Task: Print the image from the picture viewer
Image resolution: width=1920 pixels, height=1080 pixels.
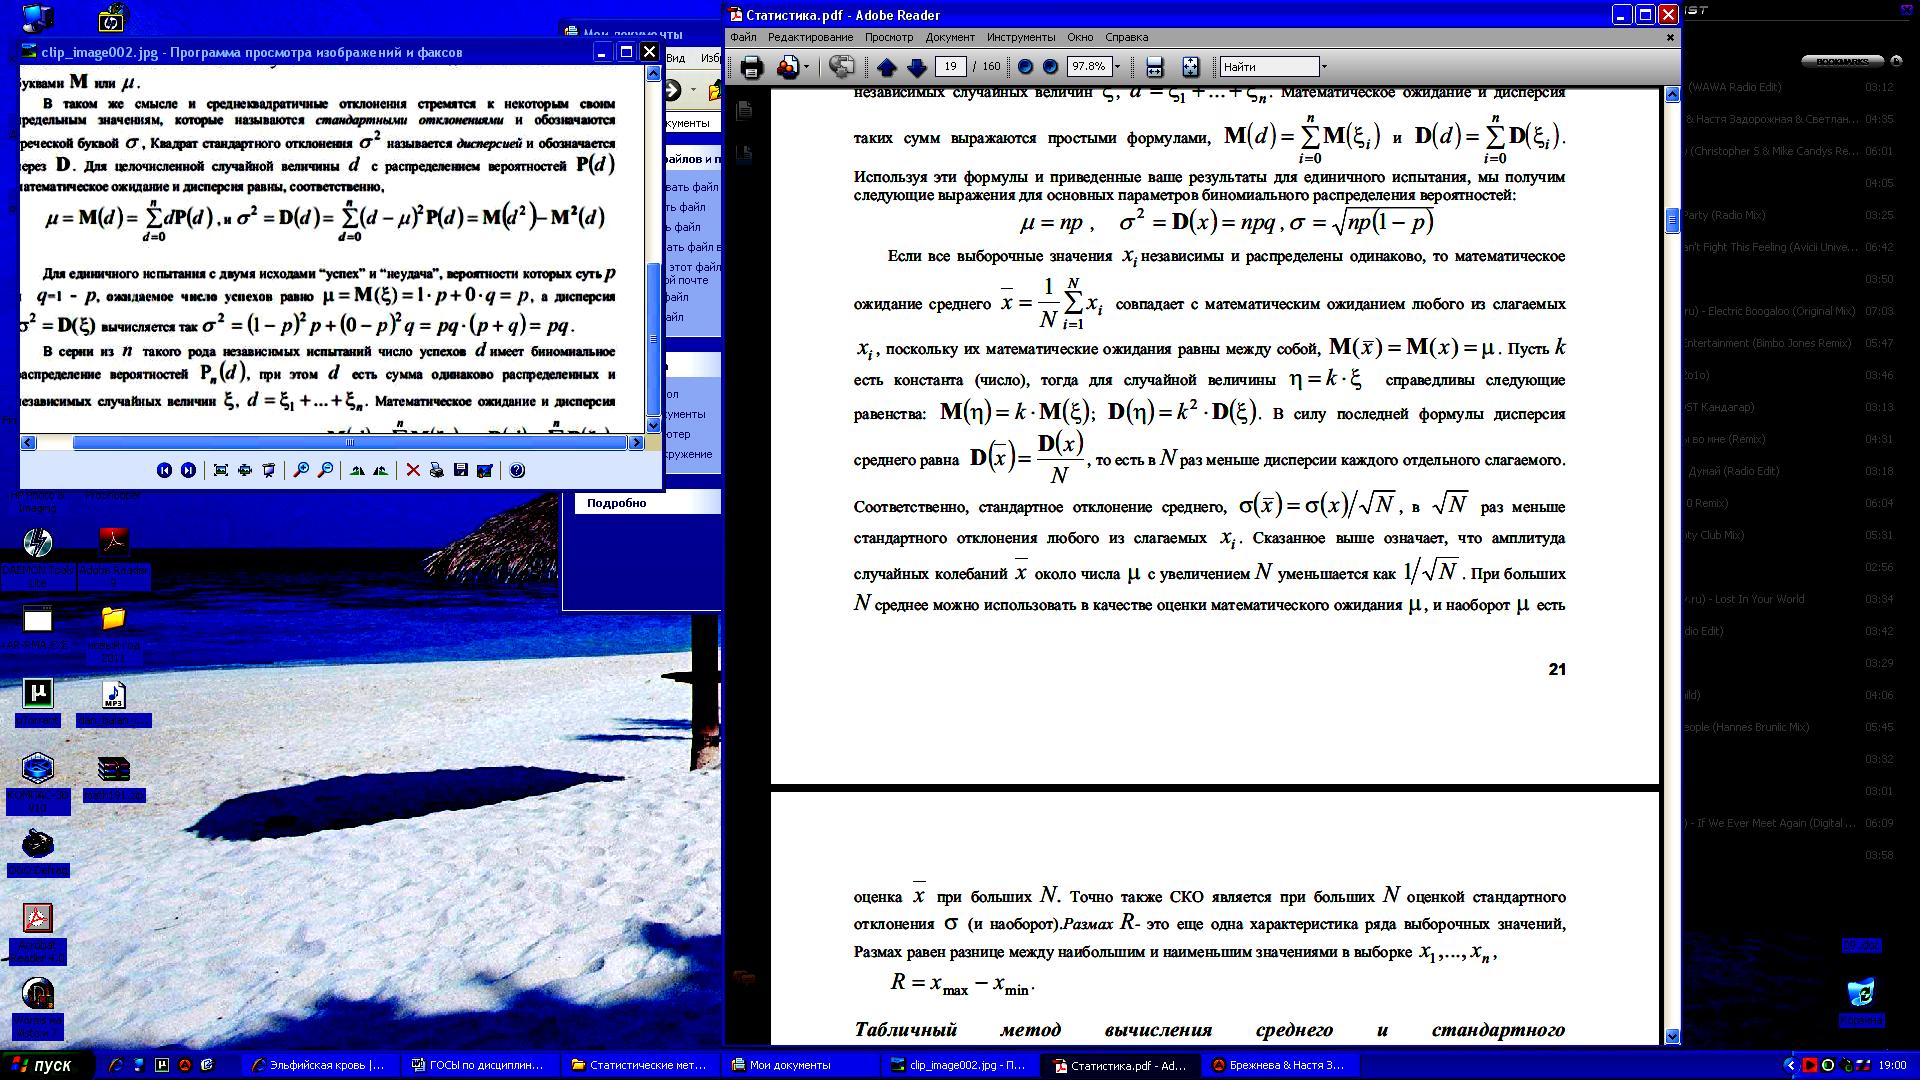Action: pyautogui.click(x=437, y=470)
